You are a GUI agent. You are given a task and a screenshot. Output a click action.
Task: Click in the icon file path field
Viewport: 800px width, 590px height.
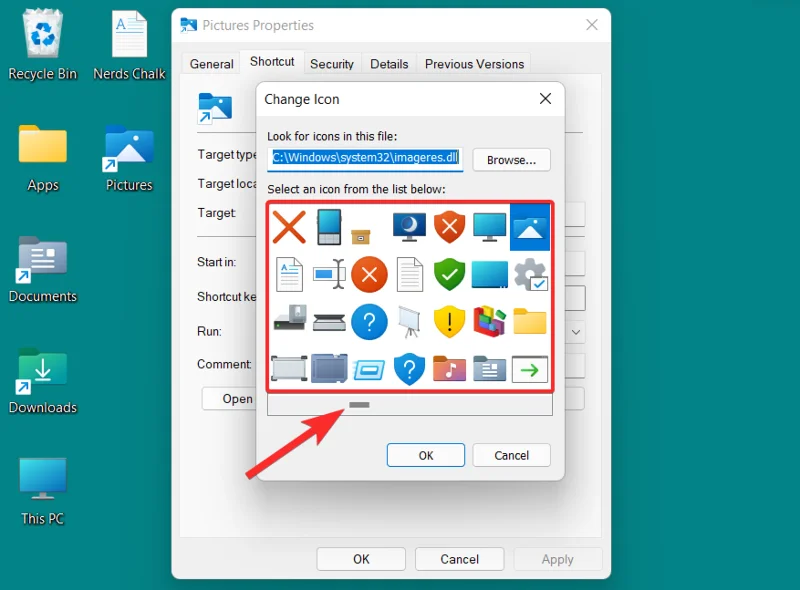tap(365, 157)
